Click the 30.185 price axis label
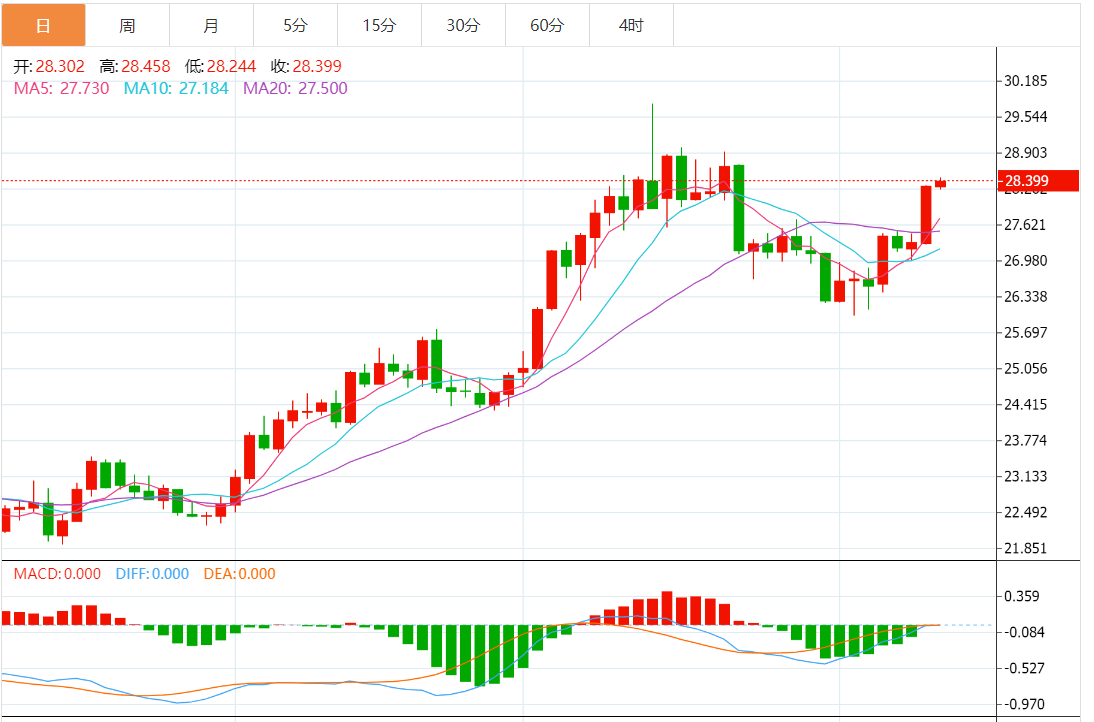This screenshot has height=722, width=1094. pyautogui.click(x=1026, y=81)
